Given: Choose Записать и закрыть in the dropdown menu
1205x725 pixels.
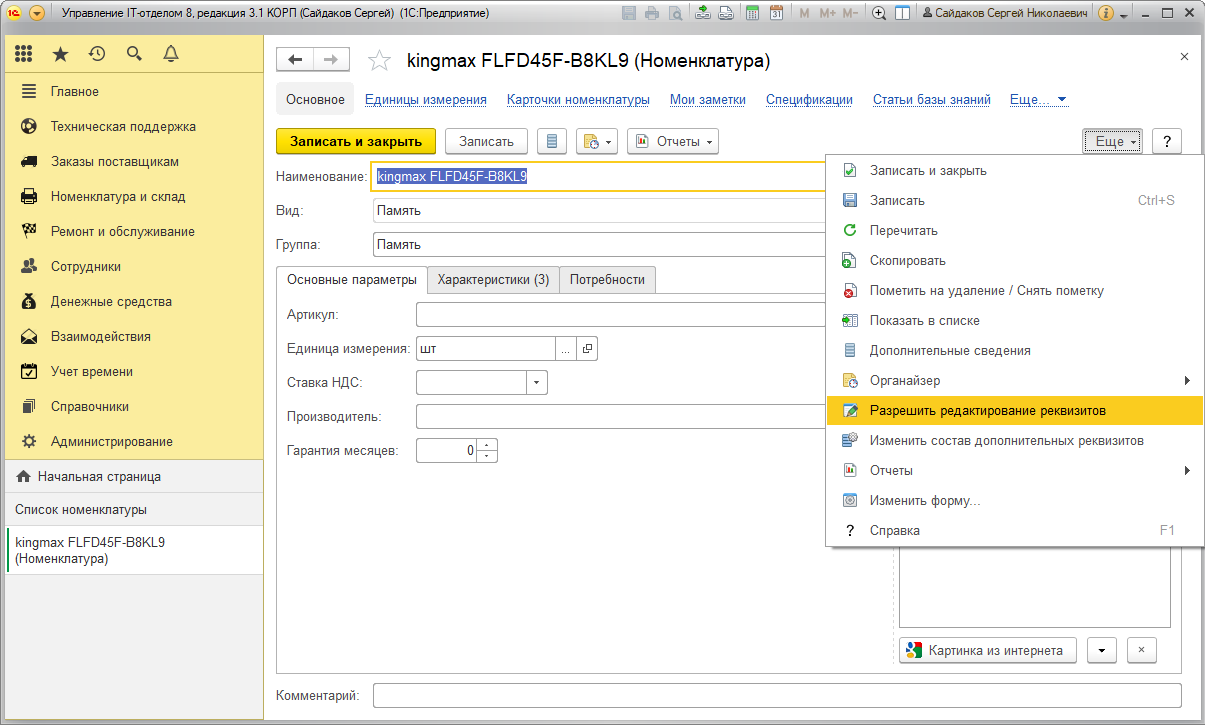Looking at the screenshot, I should [x=1014, y=170].
